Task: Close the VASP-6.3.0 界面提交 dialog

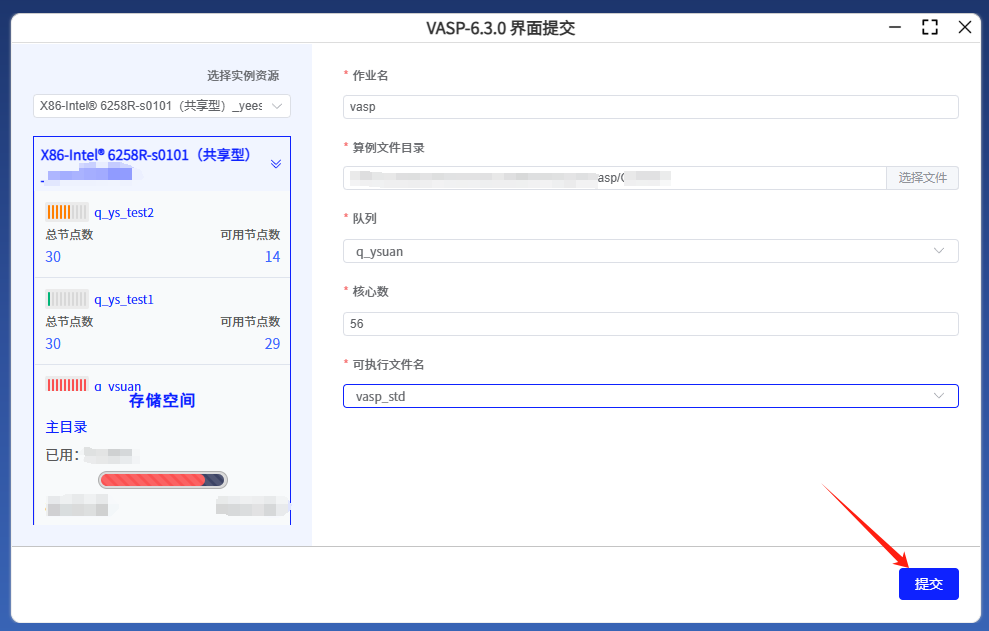Action: click(x=965, y=28)
